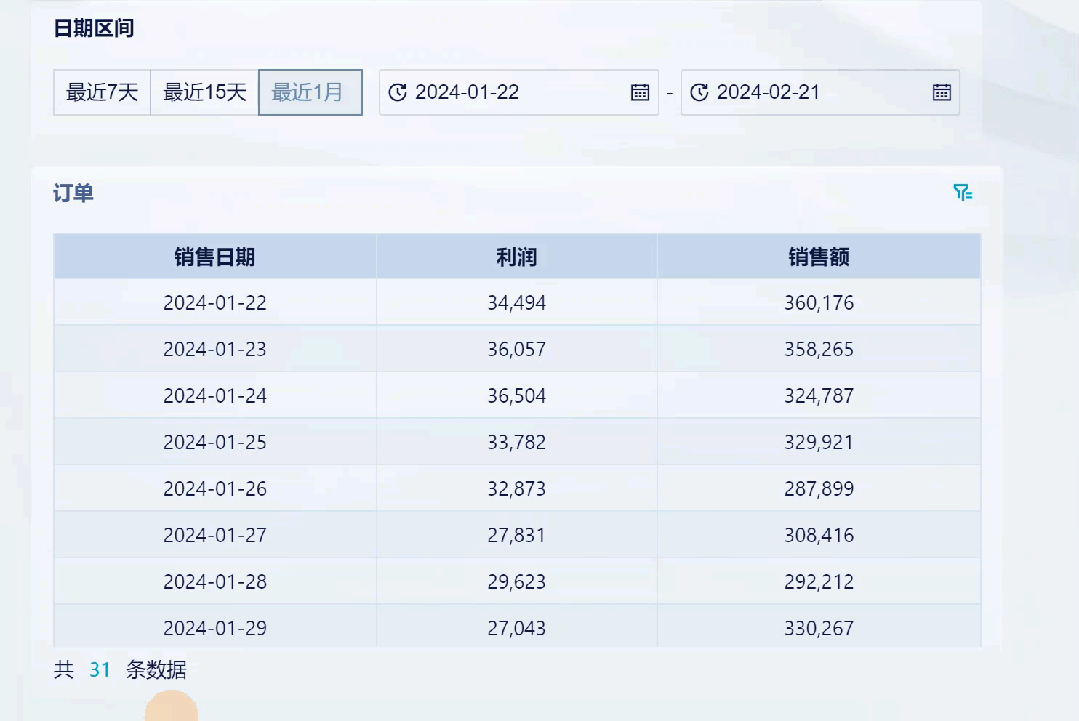Click sales amount 292,212
Image resolution: width=1079 pixels, height=721 pixels.
coord(819,581)
